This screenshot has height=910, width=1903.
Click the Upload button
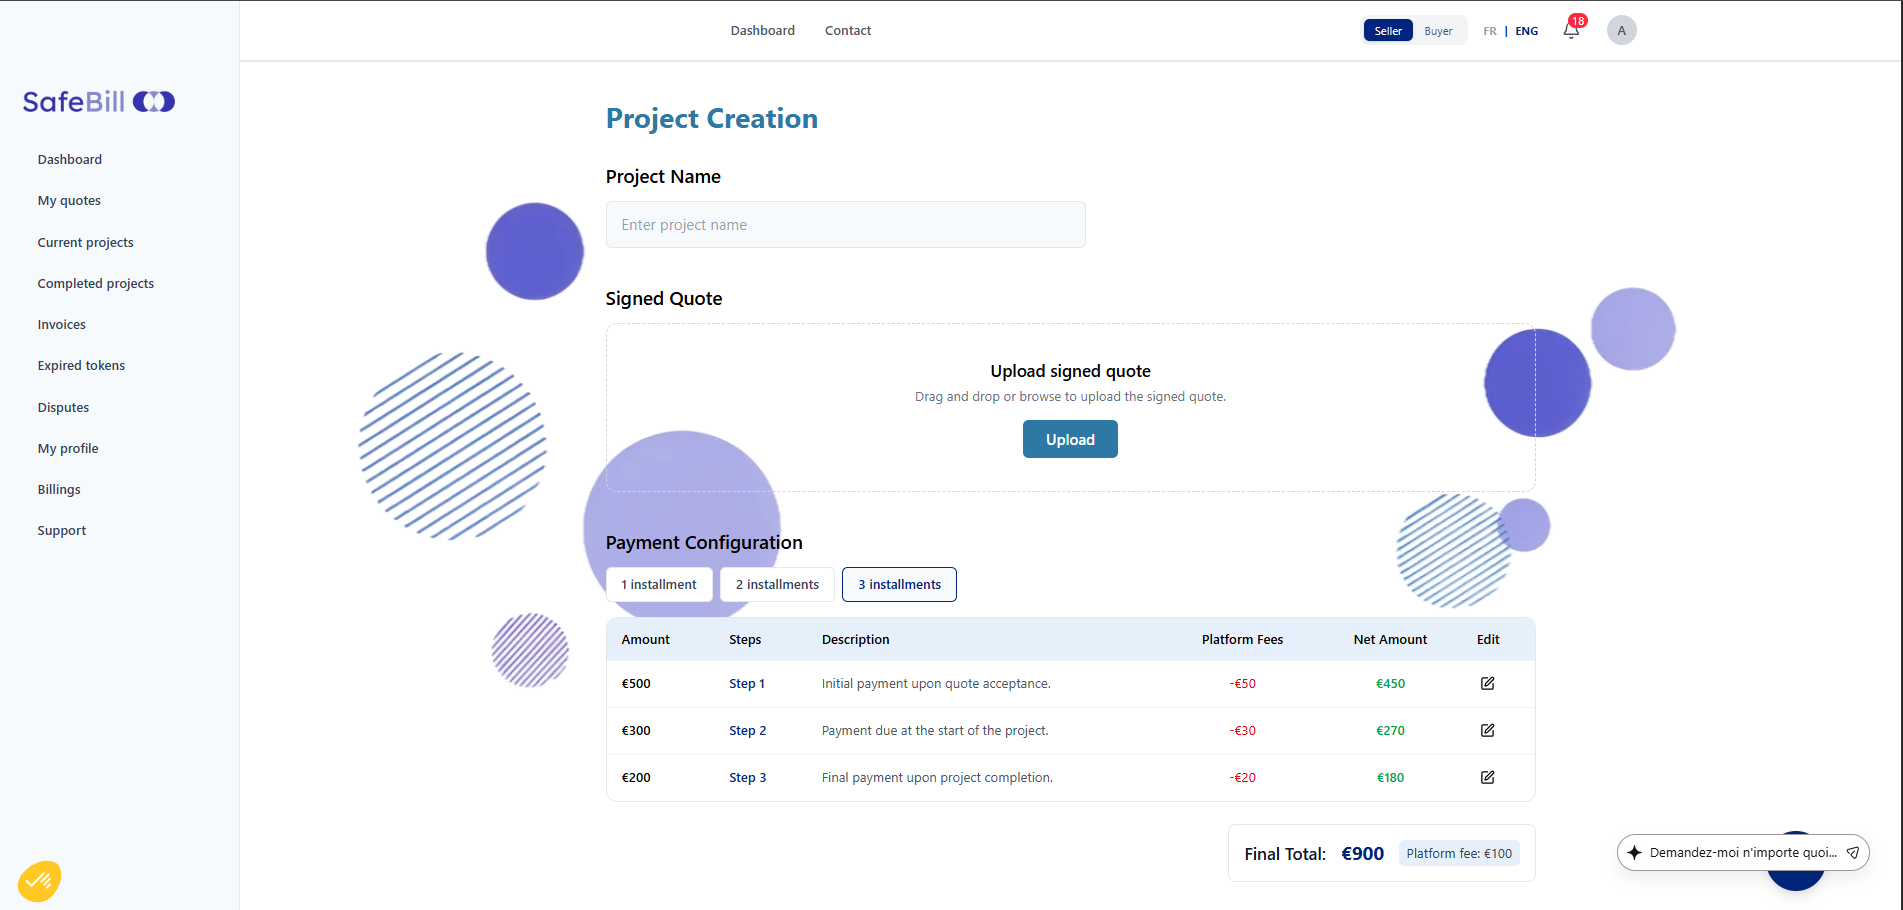click(1070, 439)
